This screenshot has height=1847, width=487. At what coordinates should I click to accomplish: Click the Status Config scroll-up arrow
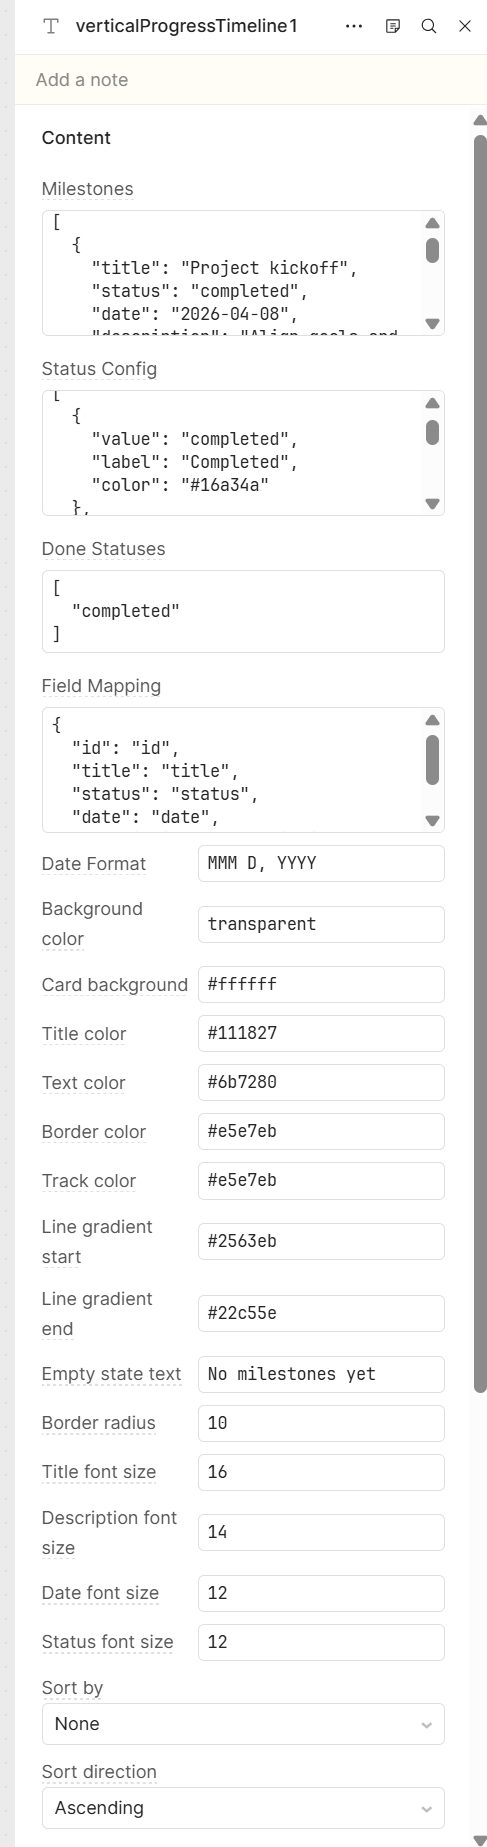[x=432, y=403]
